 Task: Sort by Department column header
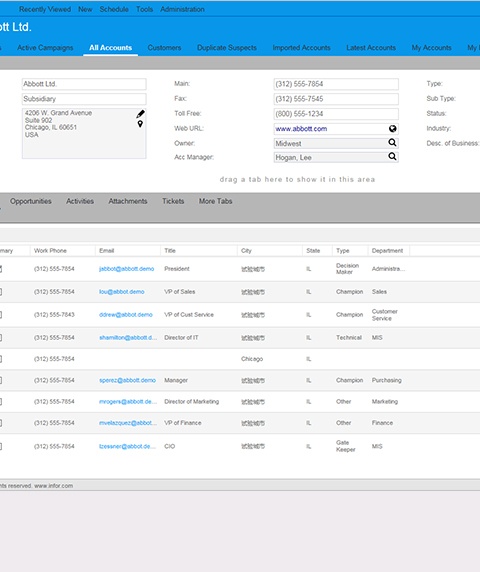(x=387, y=251)
